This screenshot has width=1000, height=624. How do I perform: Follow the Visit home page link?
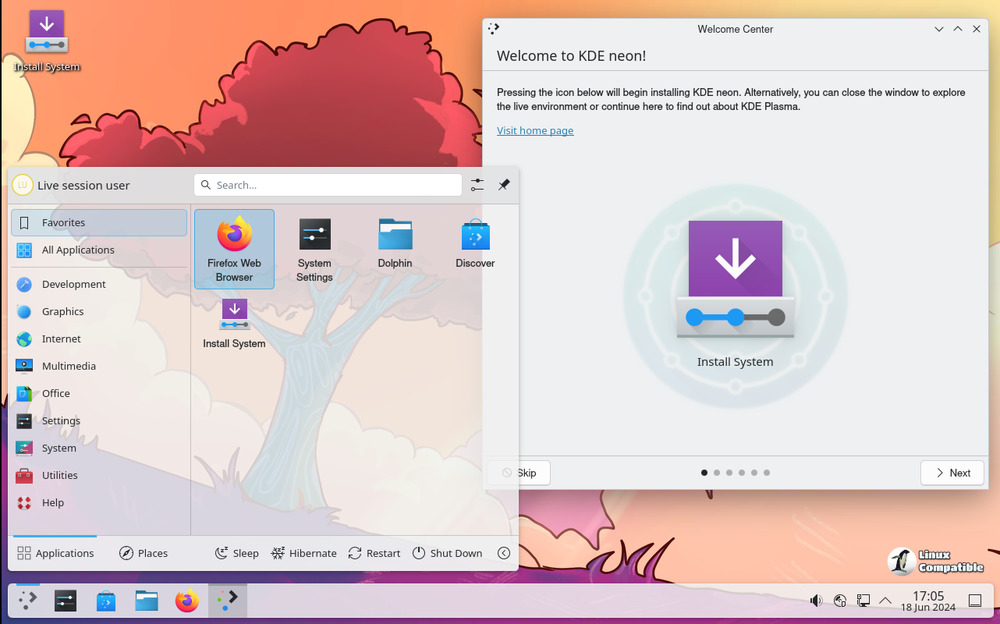tap(535, 131)
